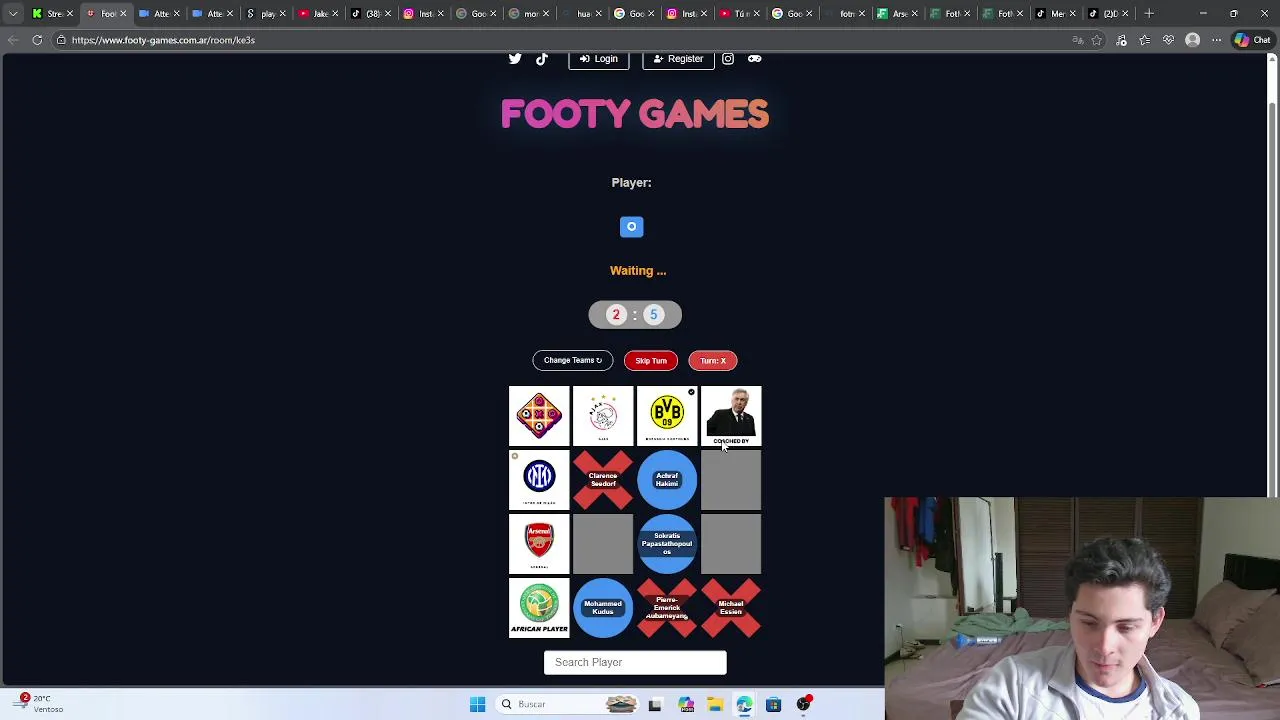This screenshot has height=720, width=1280.
Task: Click the Borussia Dortmund header tile
Action: pos(667,416)
